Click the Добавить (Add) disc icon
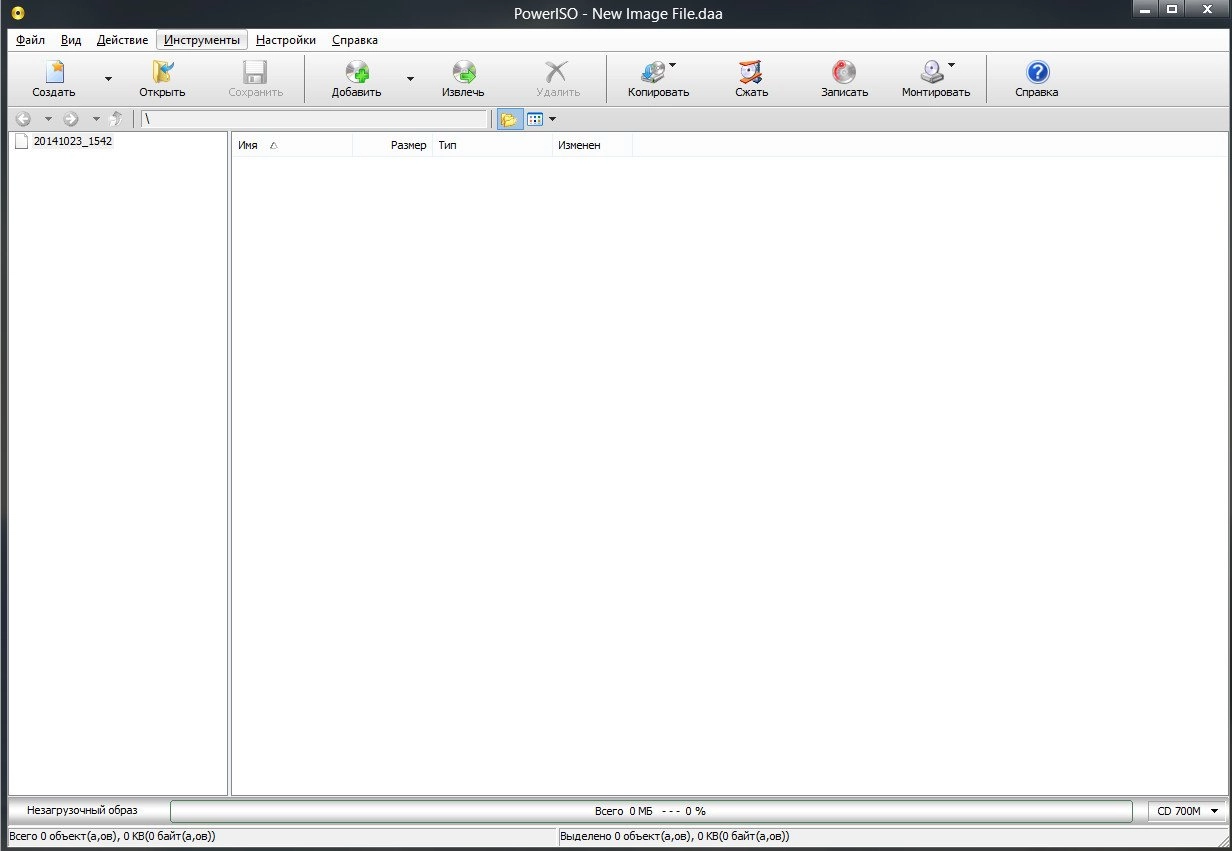This screenshot has height=851, width=1232. click(x=357, y=73)
